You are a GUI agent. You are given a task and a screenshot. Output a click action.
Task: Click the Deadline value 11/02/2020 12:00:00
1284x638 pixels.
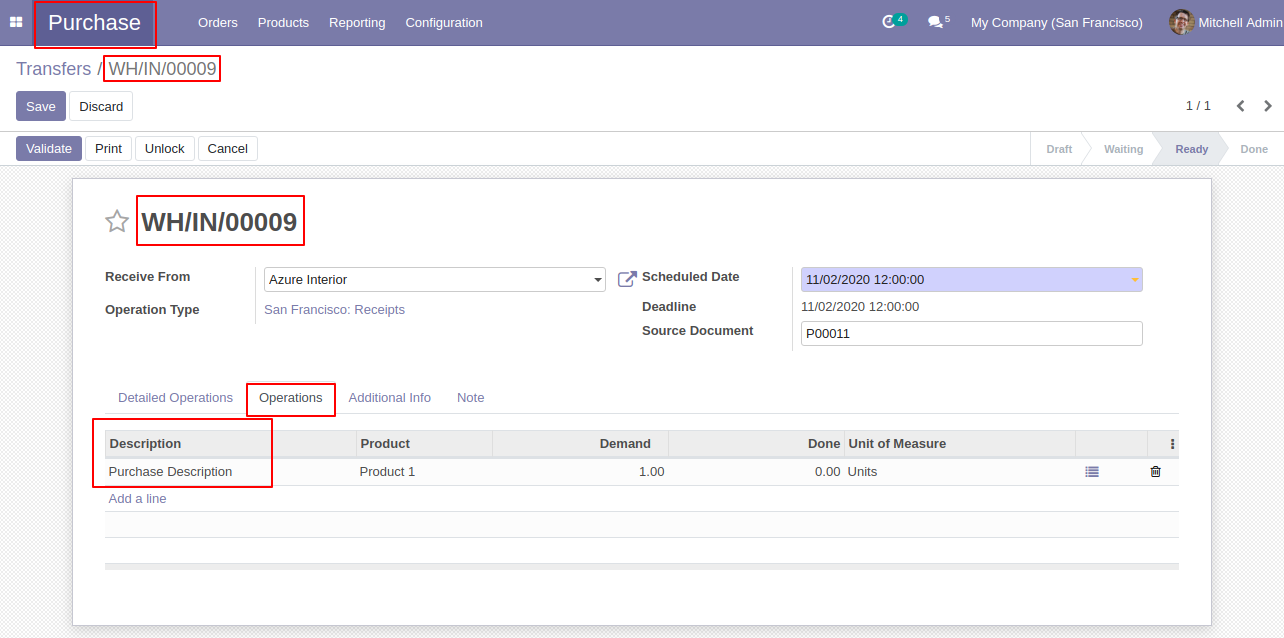860,307
